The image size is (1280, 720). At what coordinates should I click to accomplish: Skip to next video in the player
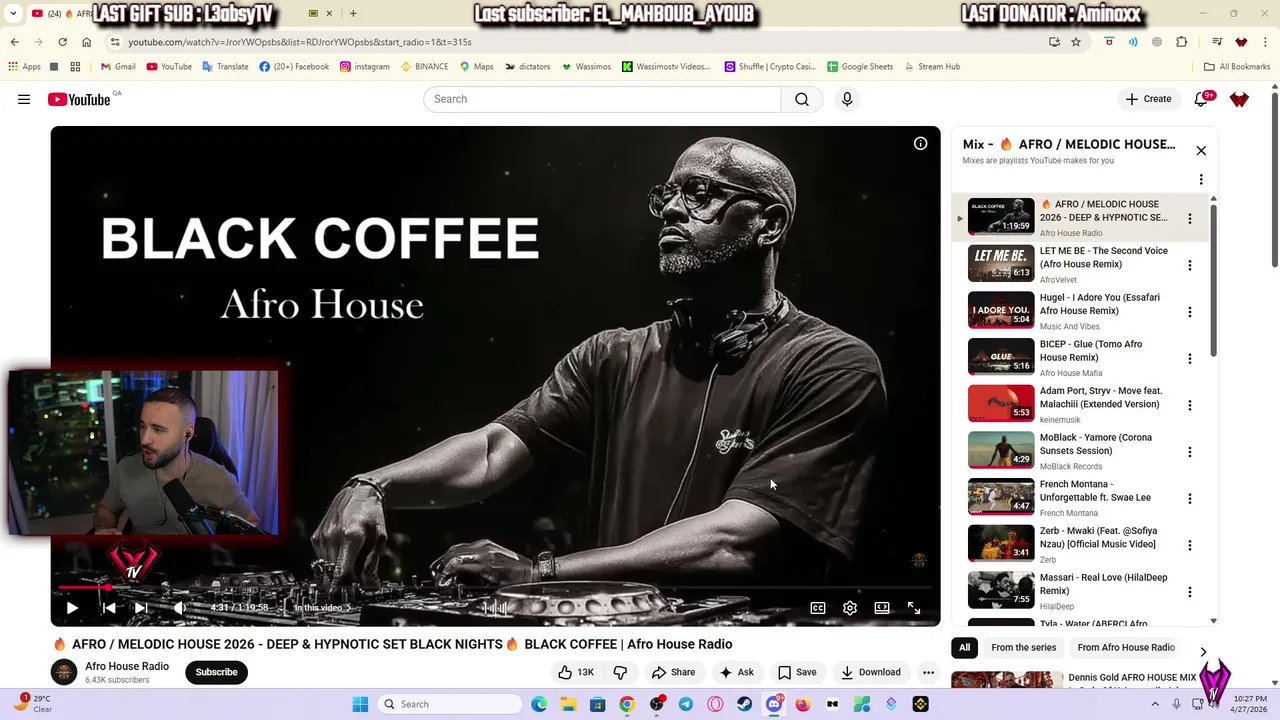(141, 607)
